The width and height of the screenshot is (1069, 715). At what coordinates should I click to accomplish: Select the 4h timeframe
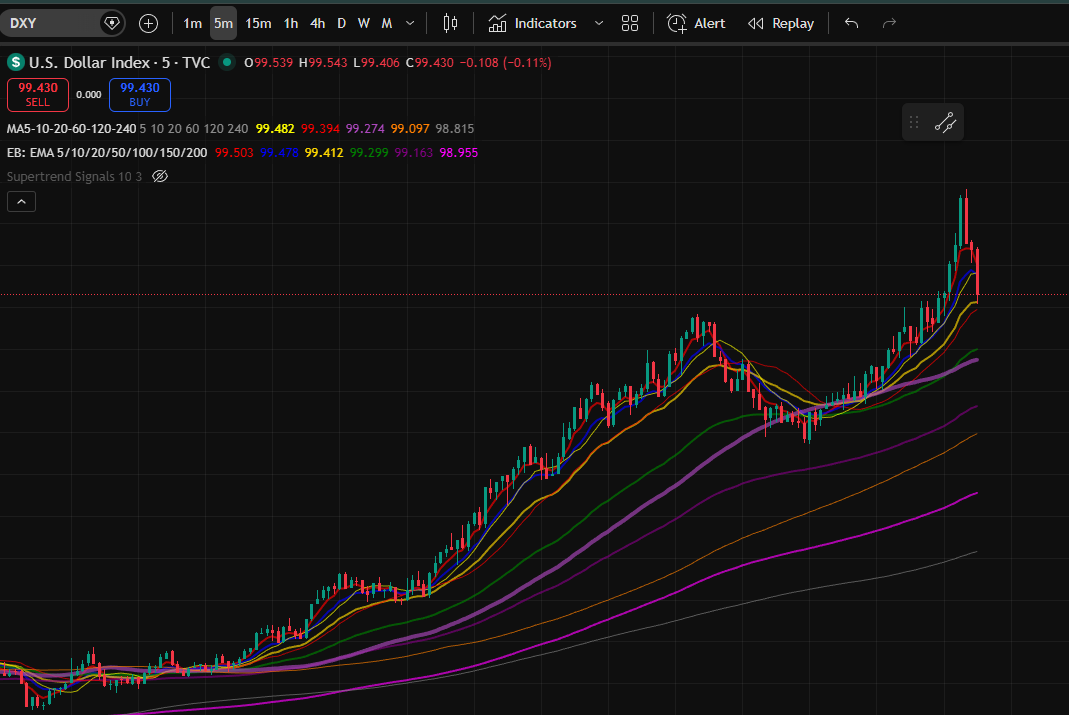point(317,23)
